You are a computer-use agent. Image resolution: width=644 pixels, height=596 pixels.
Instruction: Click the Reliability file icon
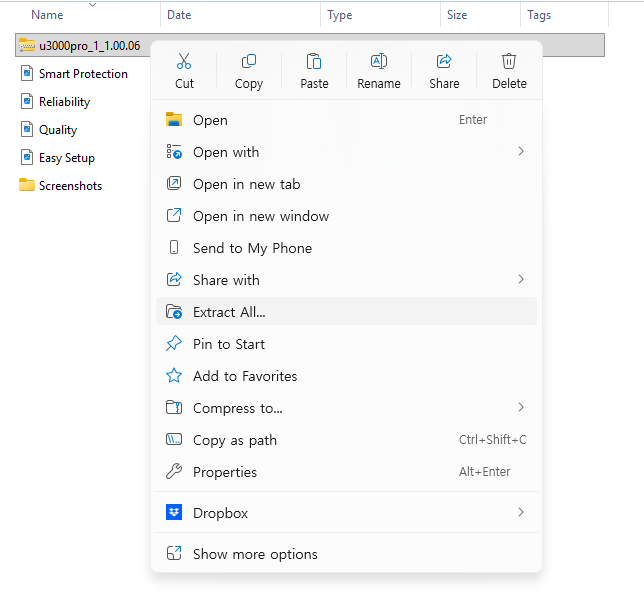[x=27, y=101]
